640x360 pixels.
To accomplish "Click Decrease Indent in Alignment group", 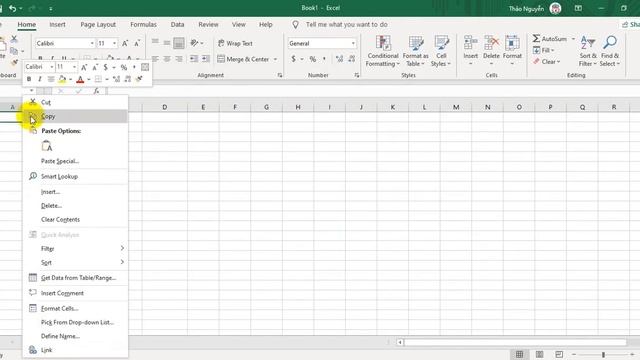I will [x=194, y=59].
